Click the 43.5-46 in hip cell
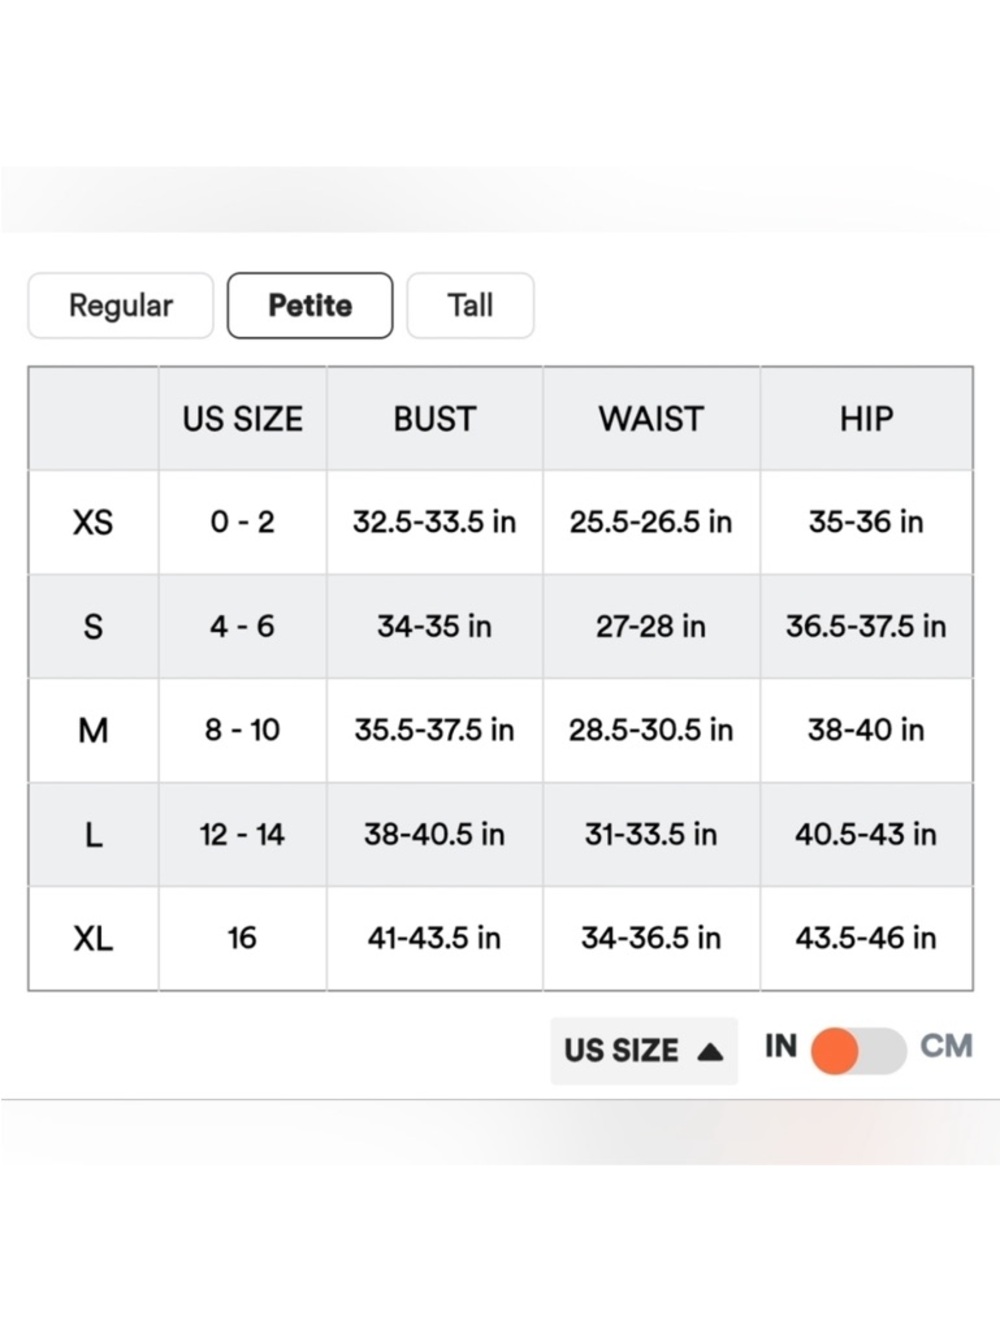This screenshot has width=1000, height=1333. point(866,939)
